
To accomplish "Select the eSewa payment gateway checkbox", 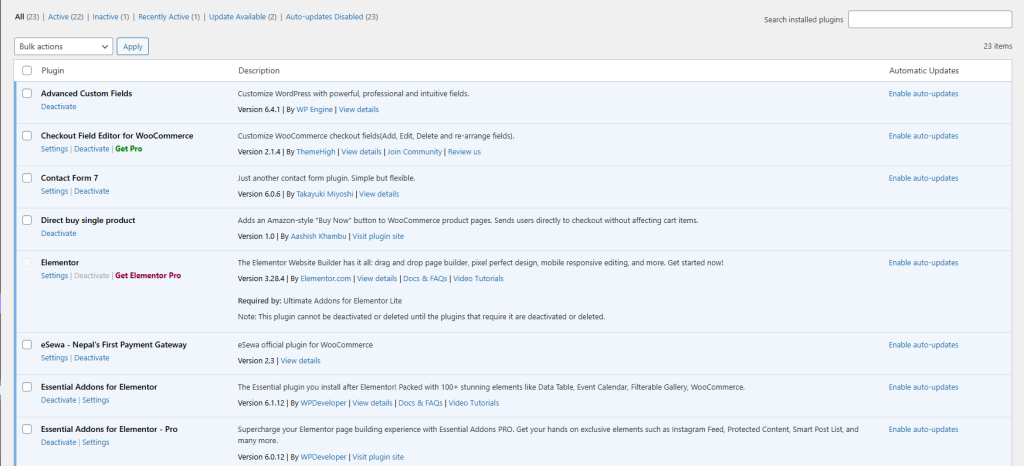I will 27,345.
